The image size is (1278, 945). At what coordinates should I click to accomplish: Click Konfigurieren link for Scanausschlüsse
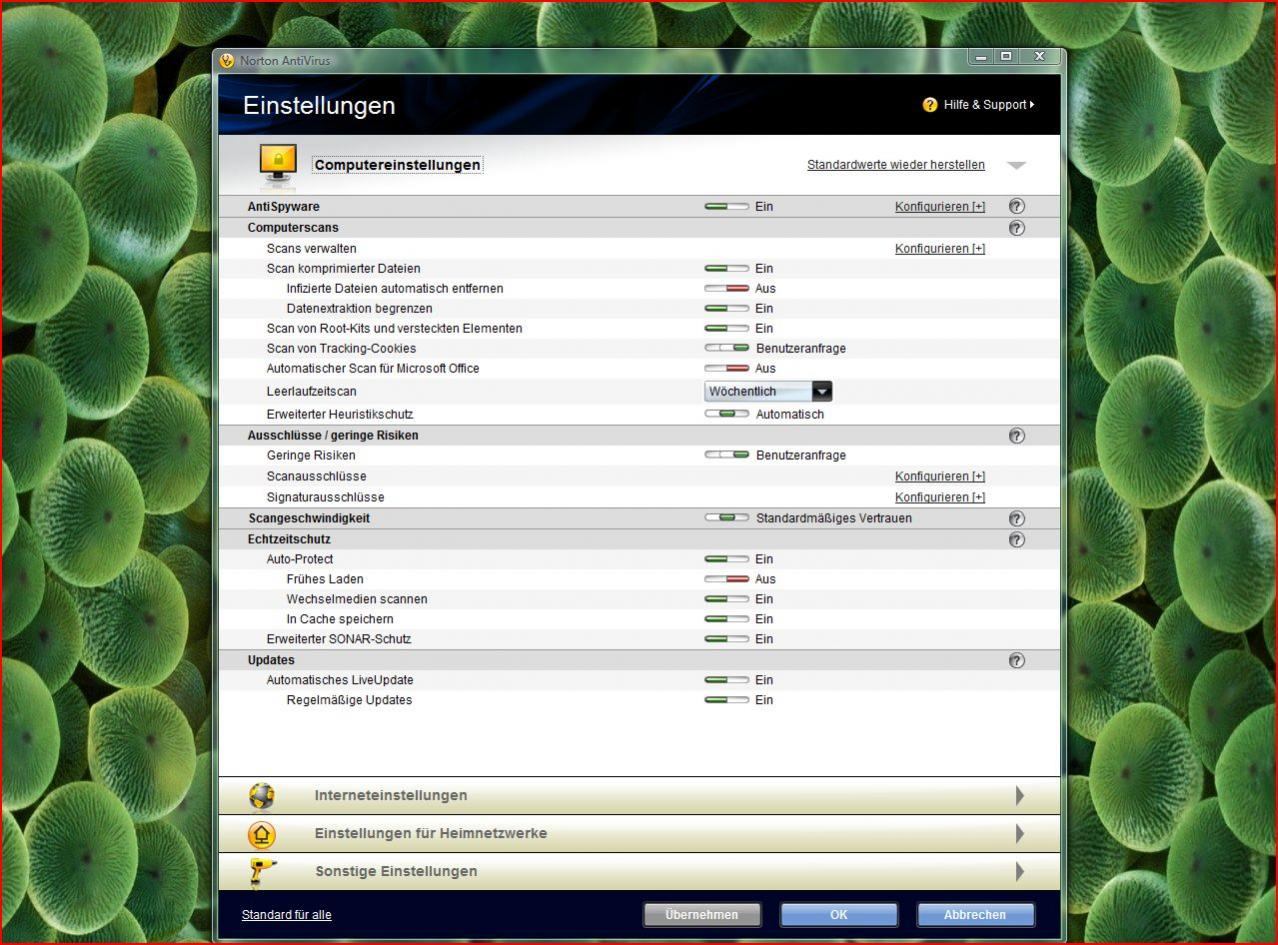pos(940,476)
